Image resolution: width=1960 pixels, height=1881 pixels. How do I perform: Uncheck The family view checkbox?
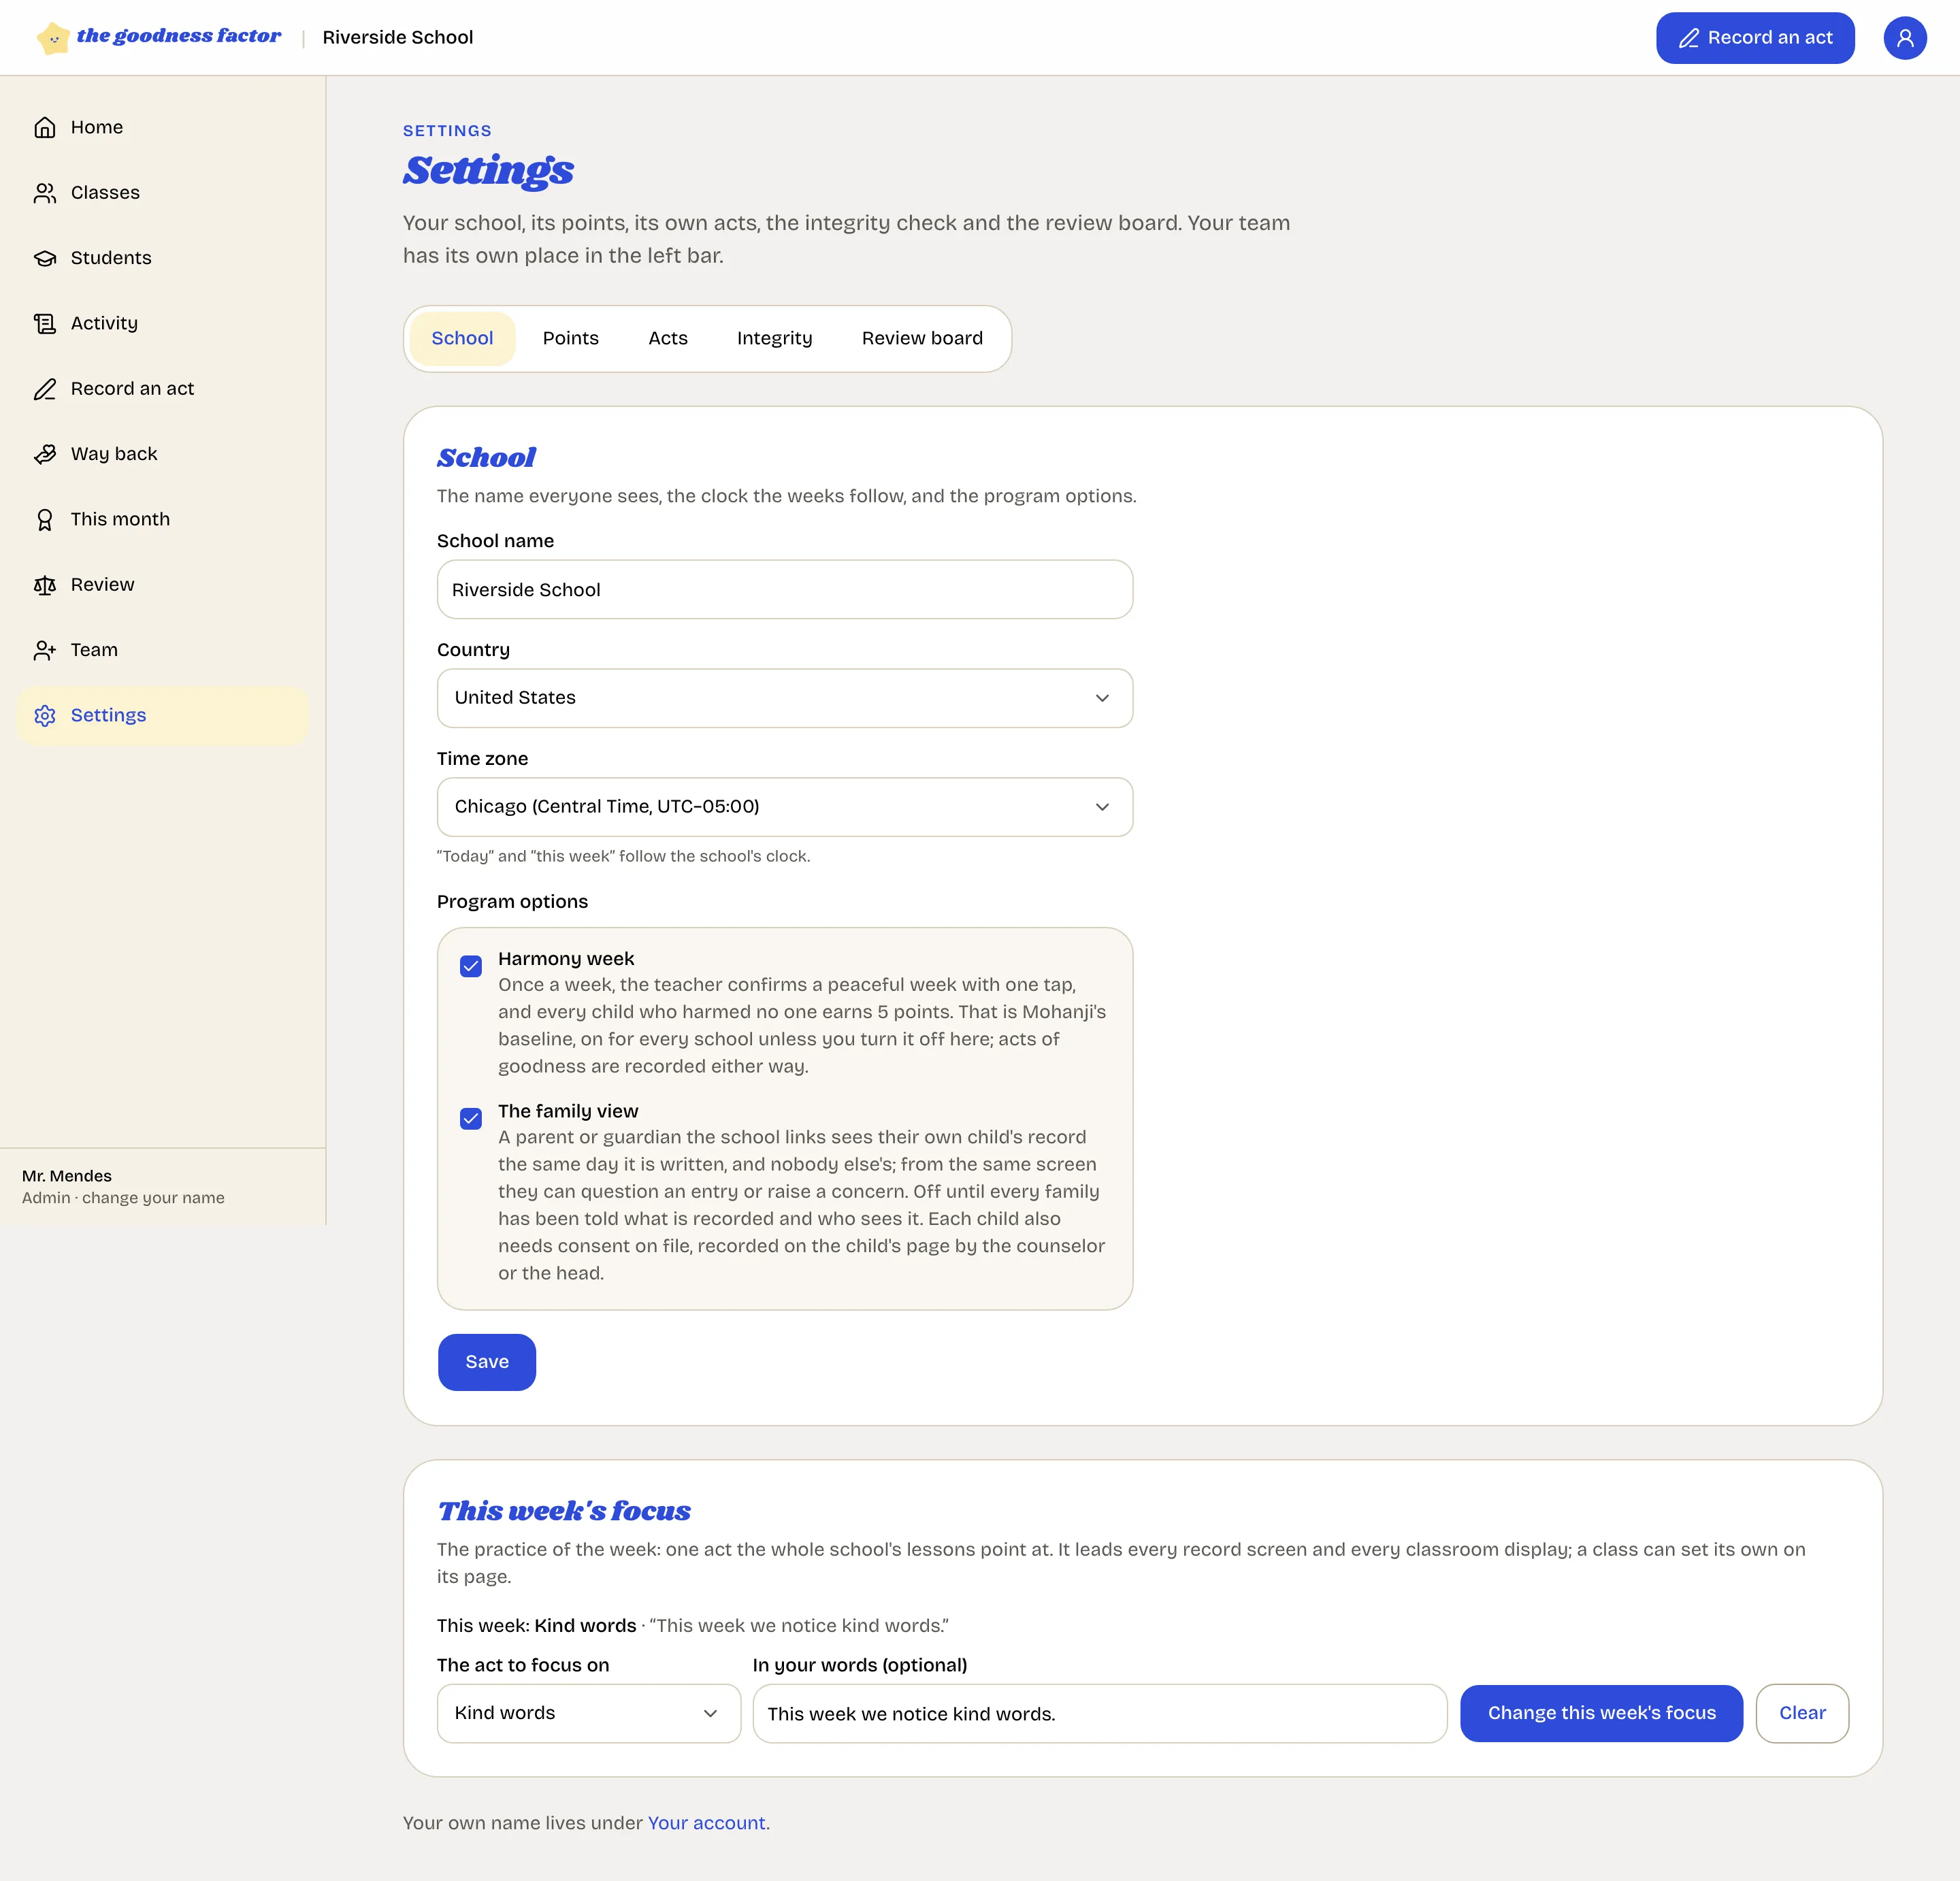coord(471,1118)
